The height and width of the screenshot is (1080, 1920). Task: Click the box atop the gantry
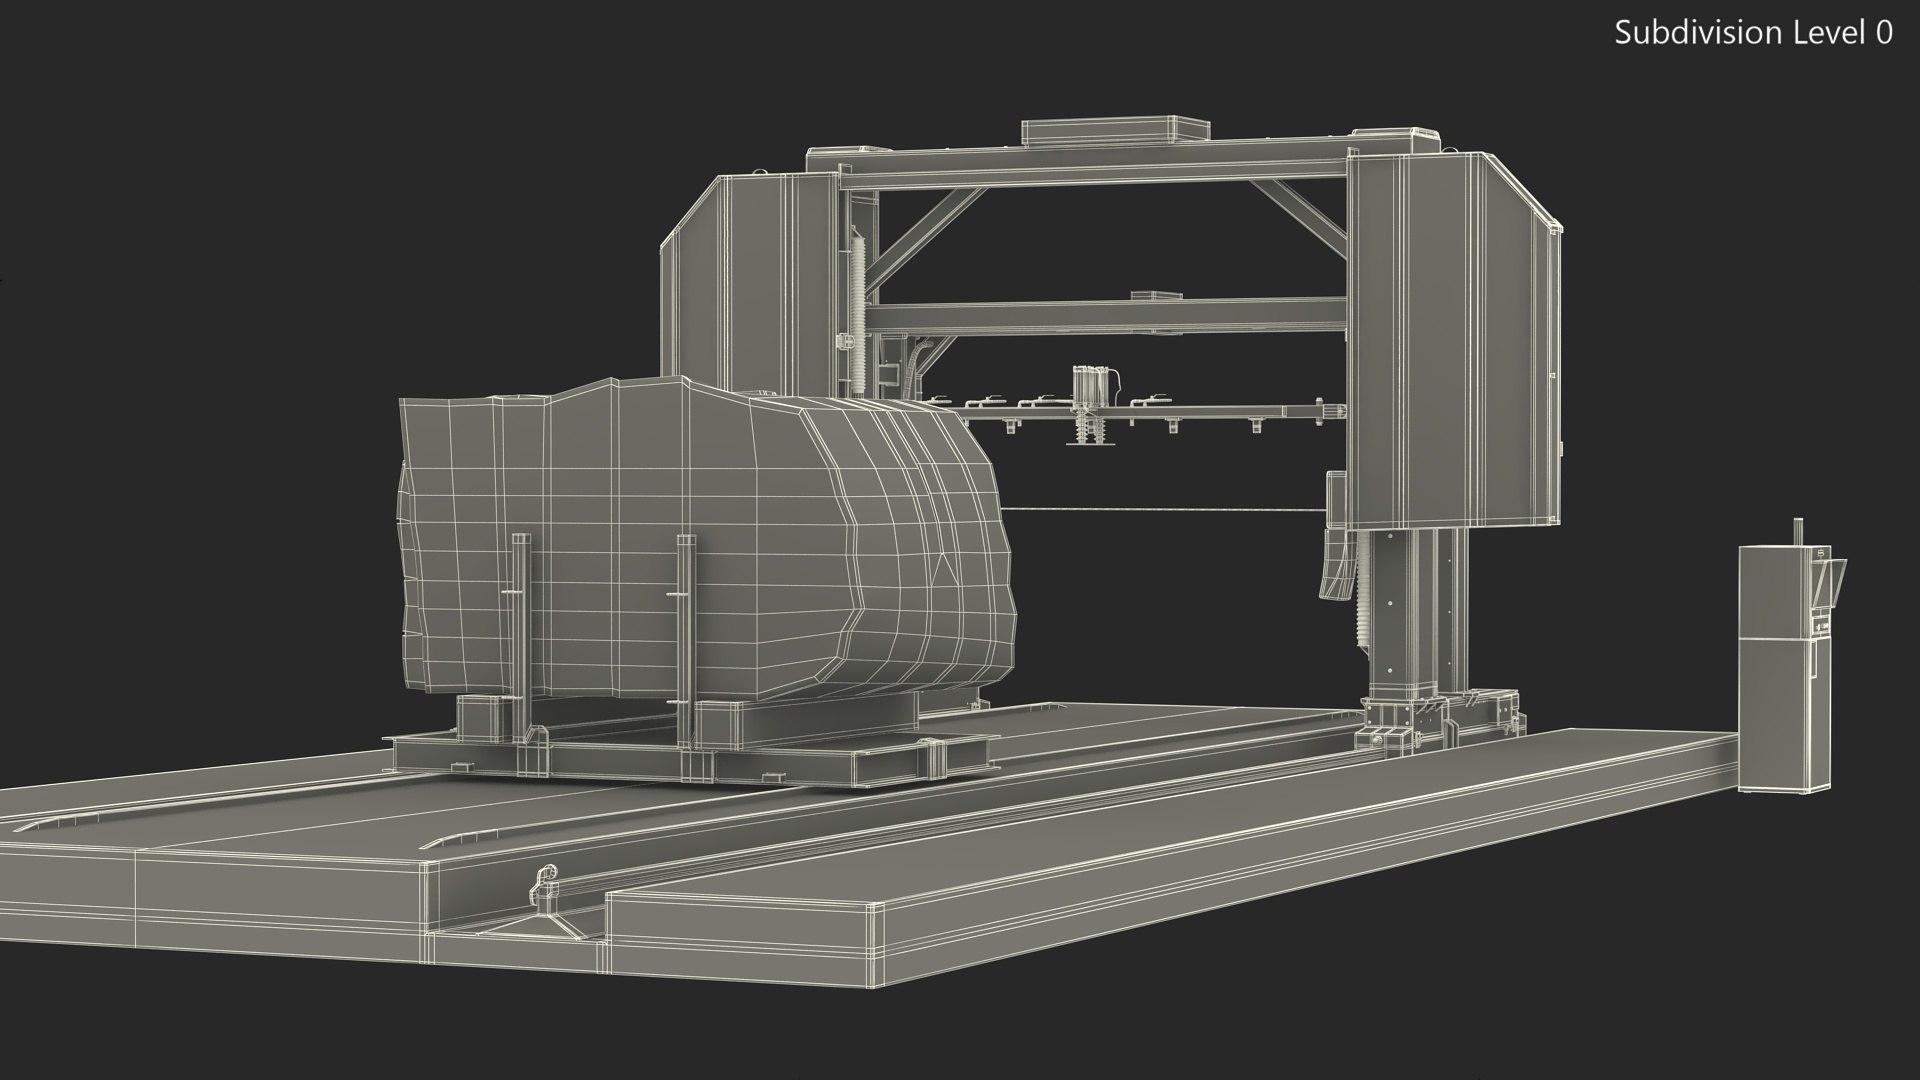1115,133
